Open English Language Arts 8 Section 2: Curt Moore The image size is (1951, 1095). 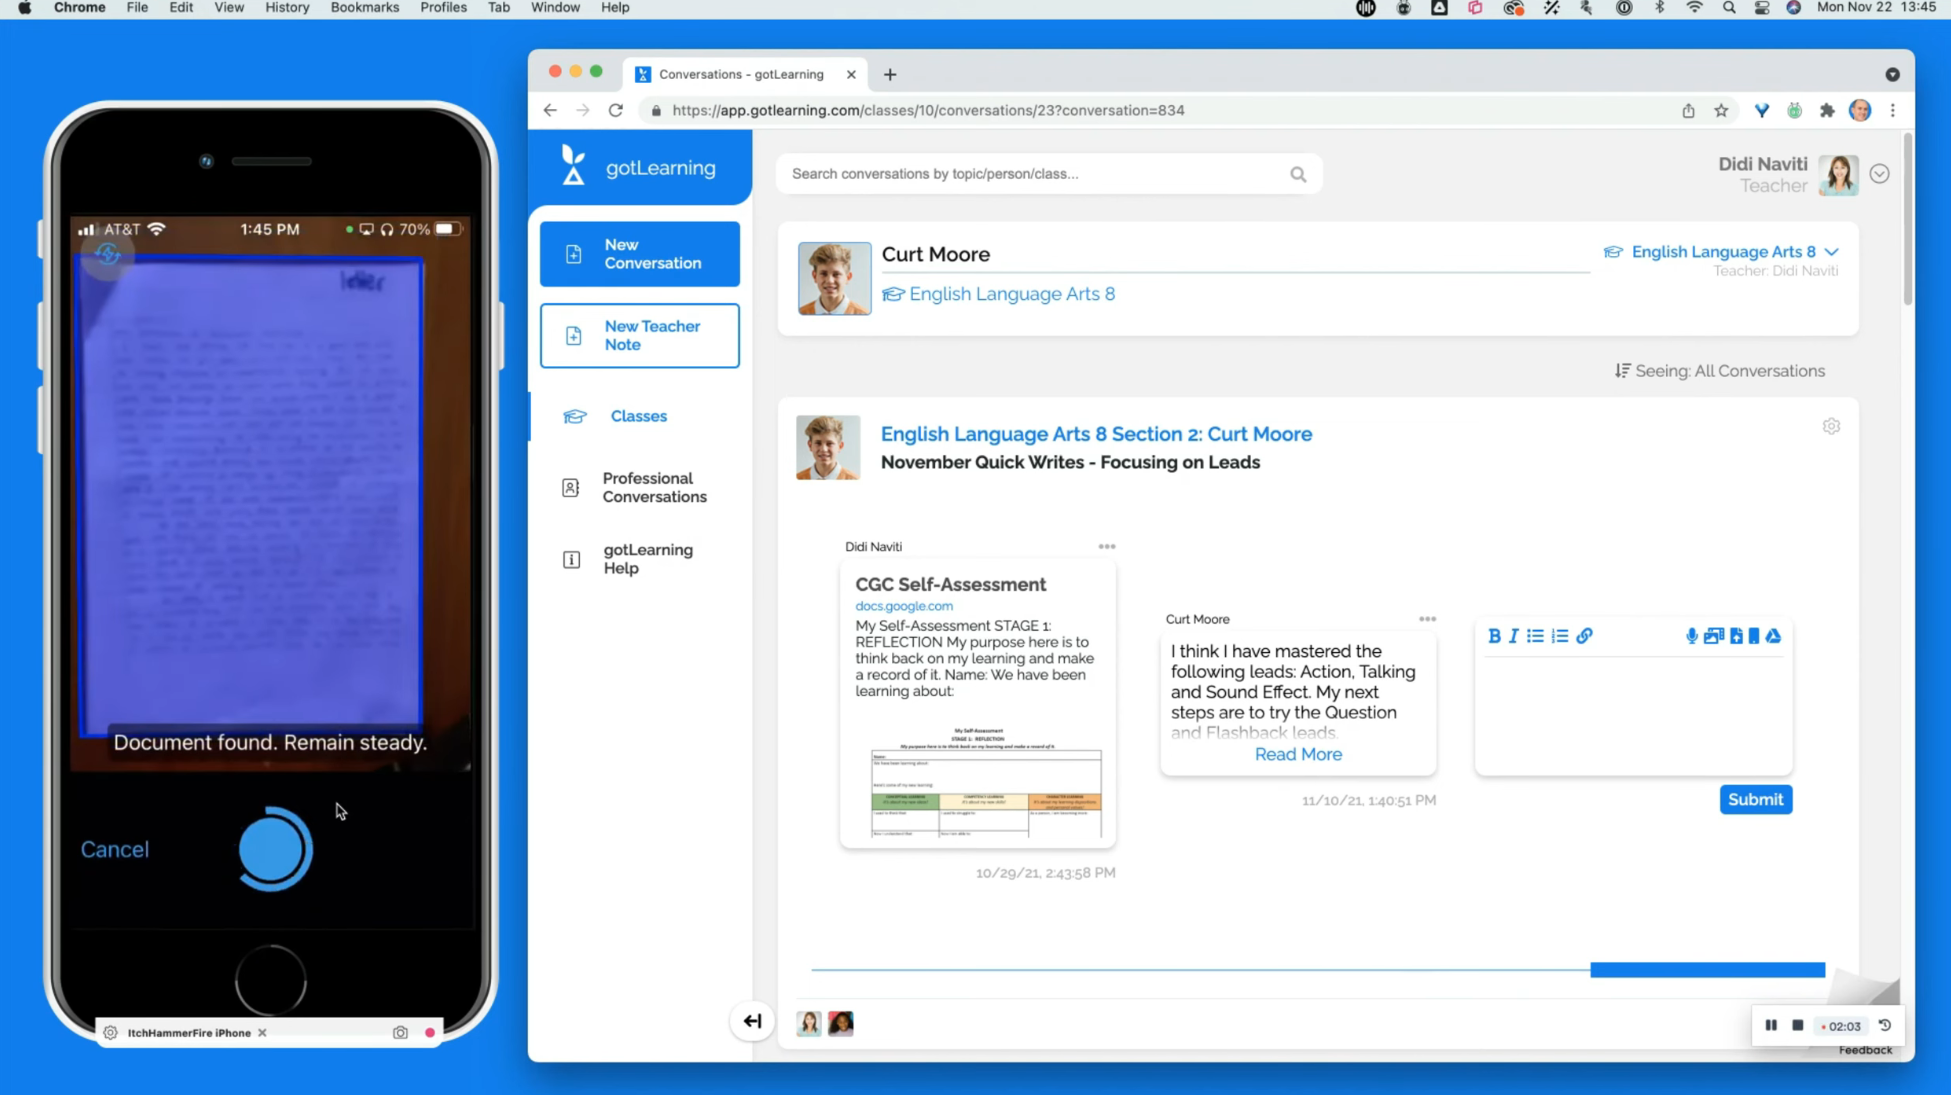click(x=1096, y=434)
